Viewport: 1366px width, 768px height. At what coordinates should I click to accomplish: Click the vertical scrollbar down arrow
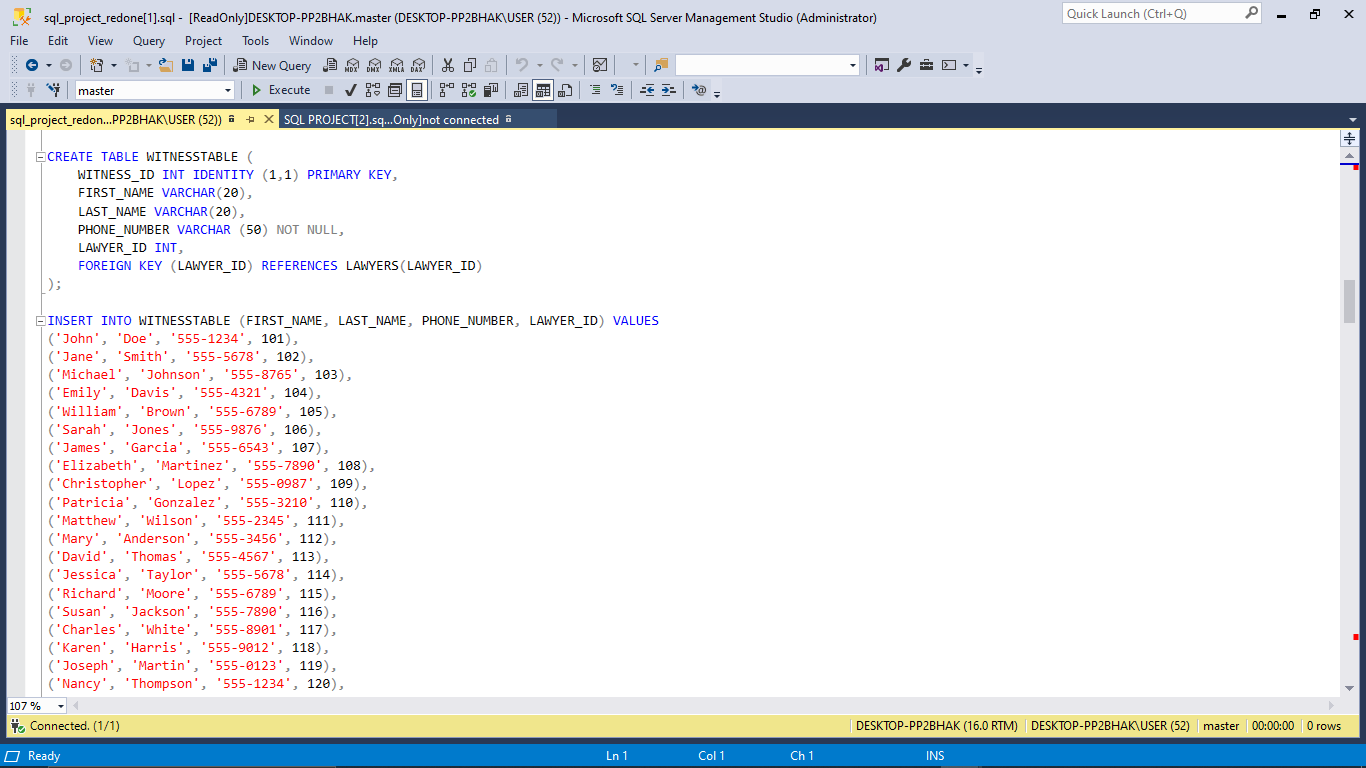1349,689
